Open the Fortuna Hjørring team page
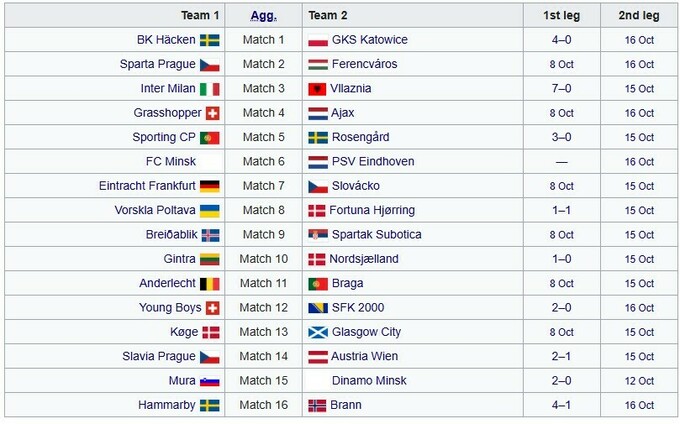680x424 pixels. click(x=375, y=211)
